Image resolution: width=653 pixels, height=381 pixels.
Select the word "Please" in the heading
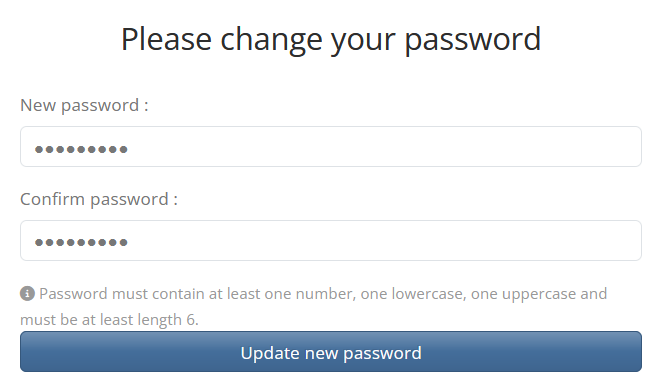[166, 40]
